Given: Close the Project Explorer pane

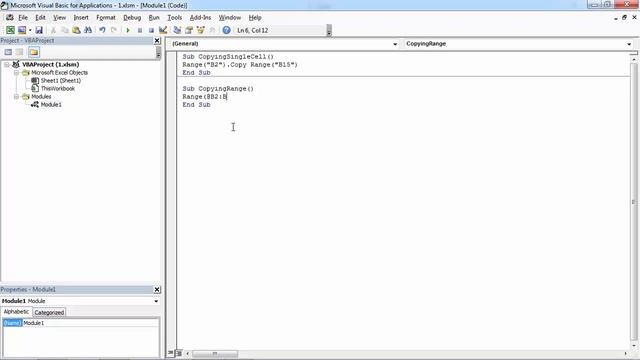Looking at the screenshot, I should pos(157,40).
